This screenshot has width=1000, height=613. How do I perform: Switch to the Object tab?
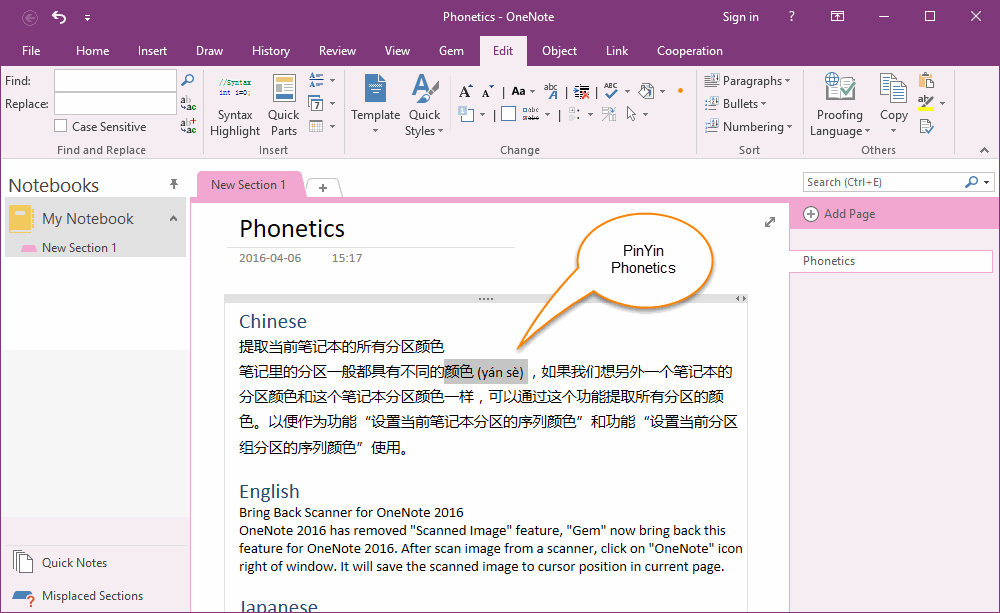click(x=559, y=51)
